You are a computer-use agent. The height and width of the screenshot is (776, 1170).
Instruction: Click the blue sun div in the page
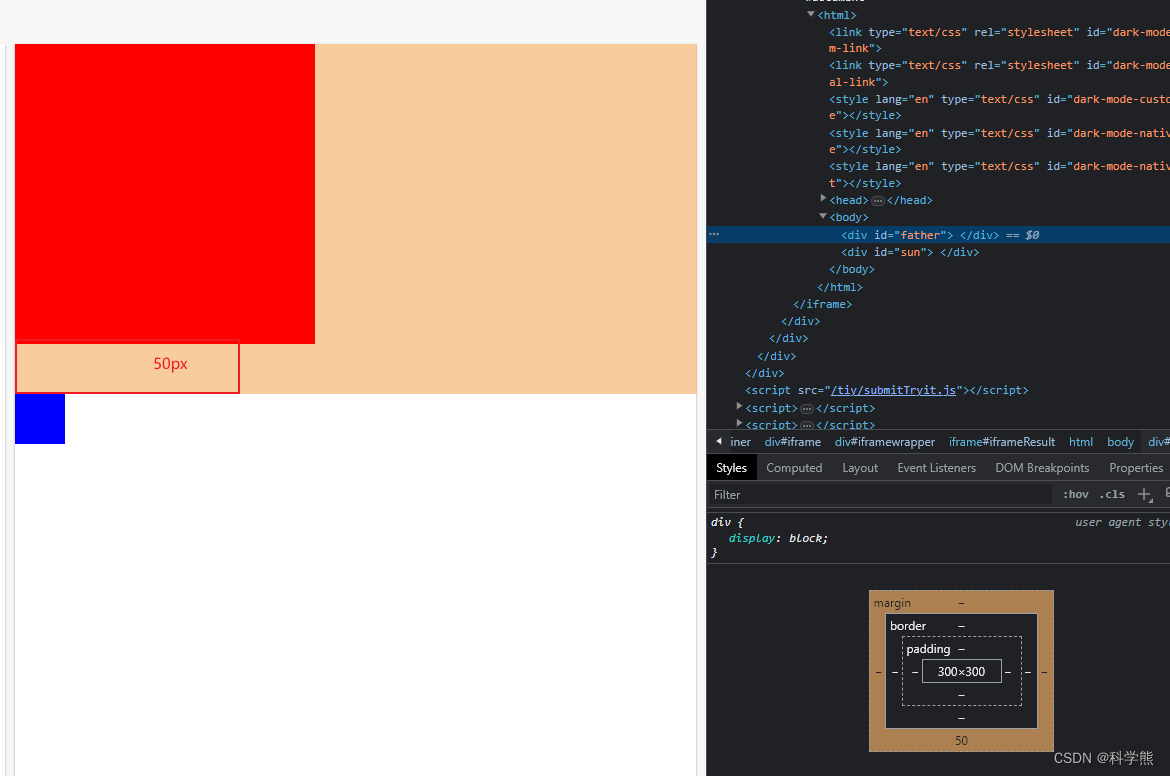coord(40,419)
